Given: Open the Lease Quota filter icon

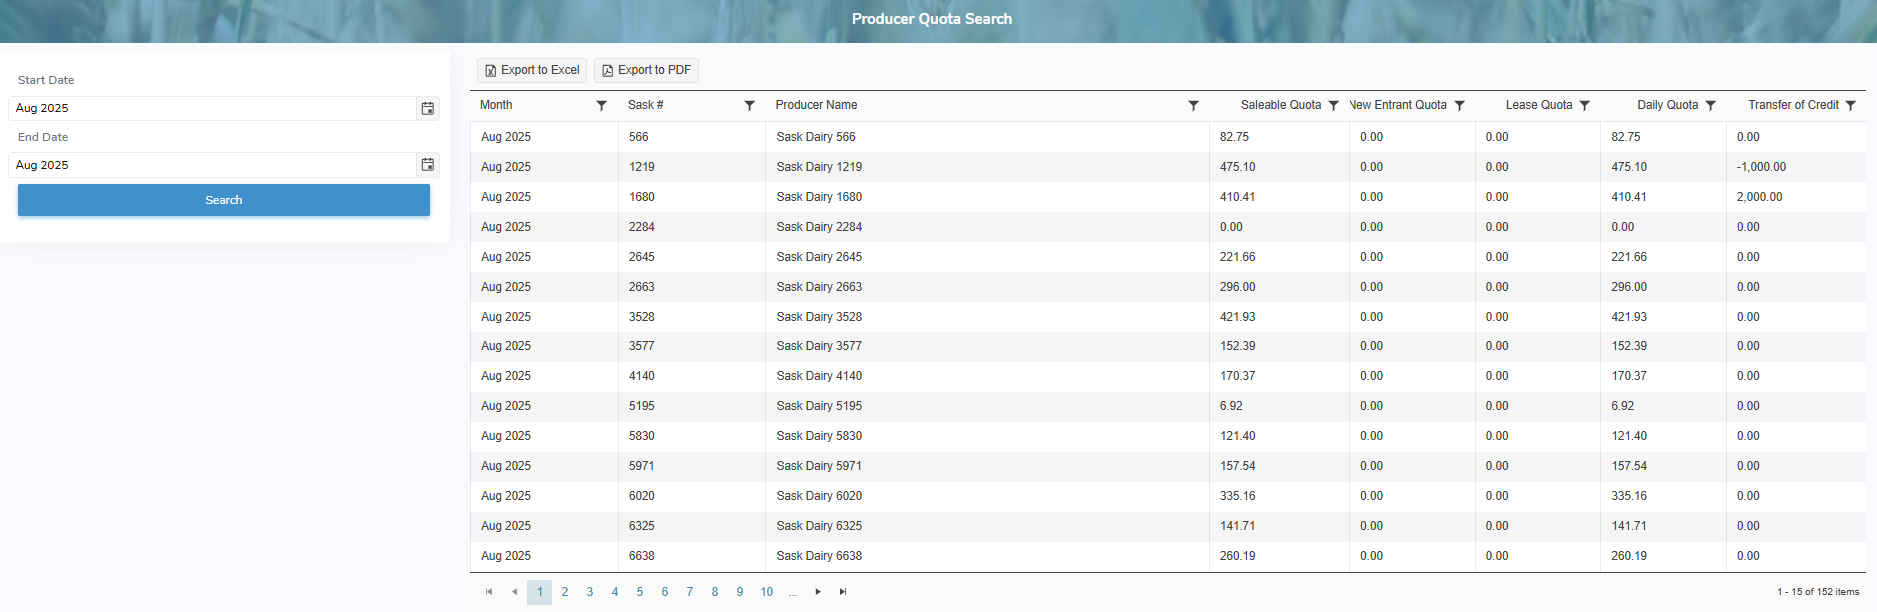Looking at the screenshot, I should 1584,105.
